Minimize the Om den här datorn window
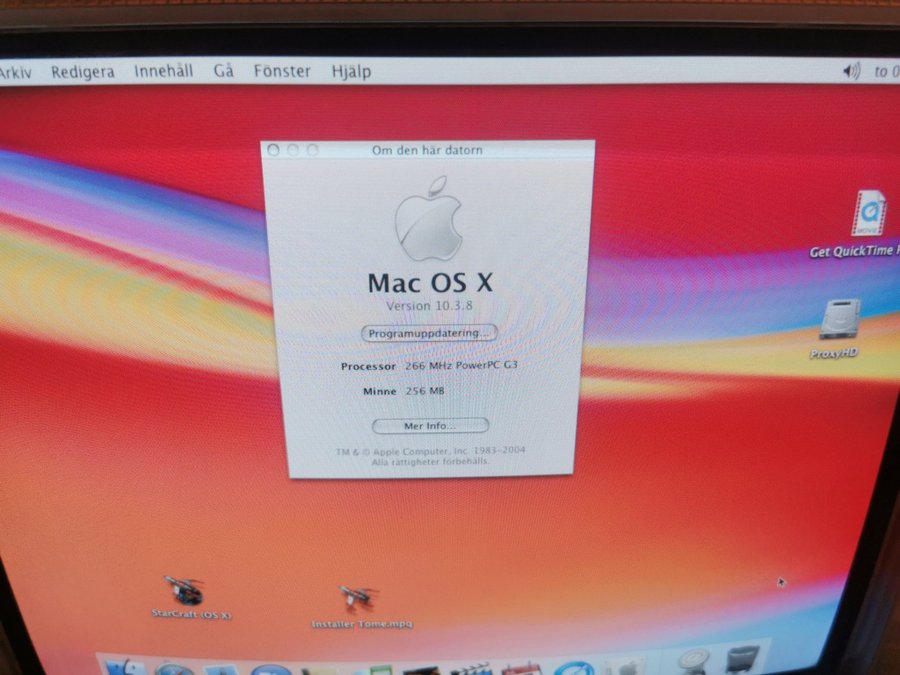 293,150
